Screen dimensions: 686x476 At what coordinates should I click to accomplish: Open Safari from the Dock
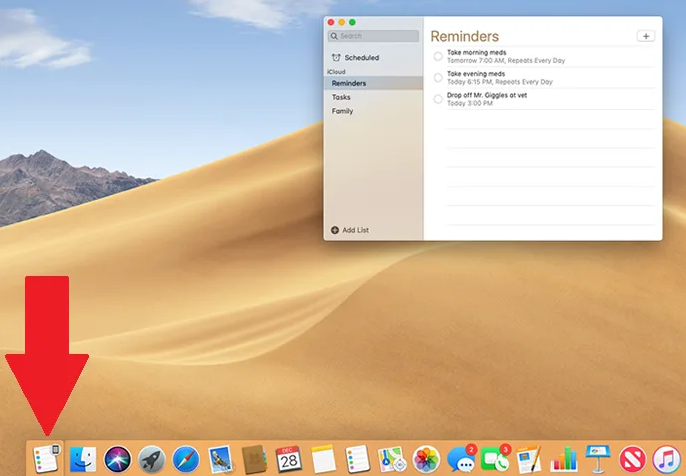pyautogui.click(x=186, y=459)
